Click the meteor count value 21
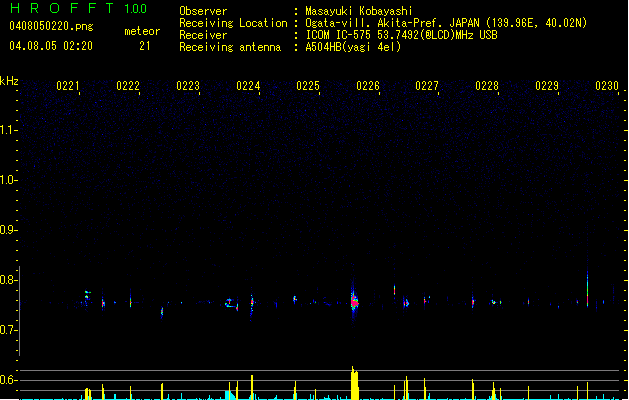Screen dimensions: 629x400 coord(145,46)
